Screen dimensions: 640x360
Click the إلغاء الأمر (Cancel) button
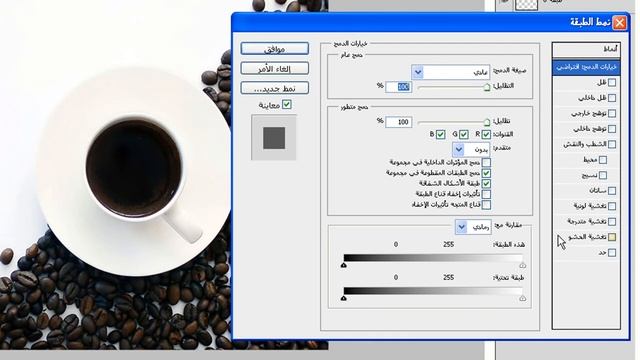coord(274,68)
